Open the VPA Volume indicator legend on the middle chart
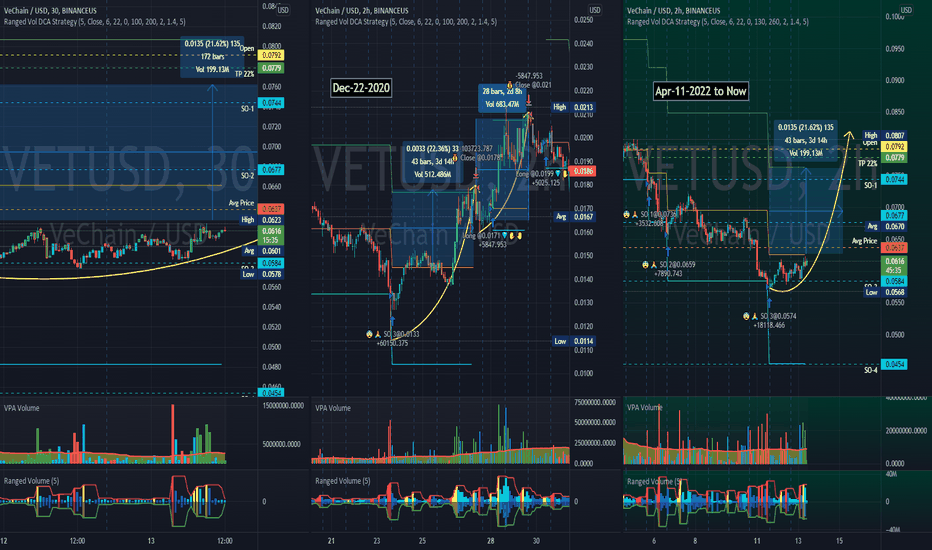This screenshot has width=932, height=550. click(333, 408)
